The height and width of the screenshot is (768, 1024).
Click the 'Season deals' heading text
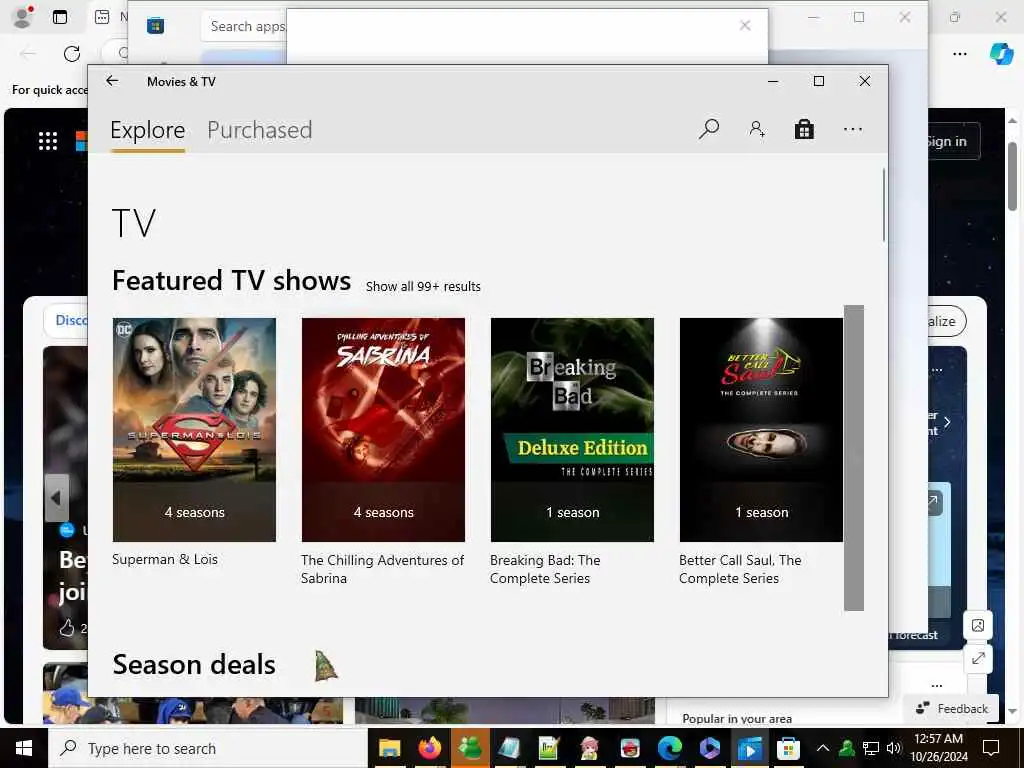point(194,665)
